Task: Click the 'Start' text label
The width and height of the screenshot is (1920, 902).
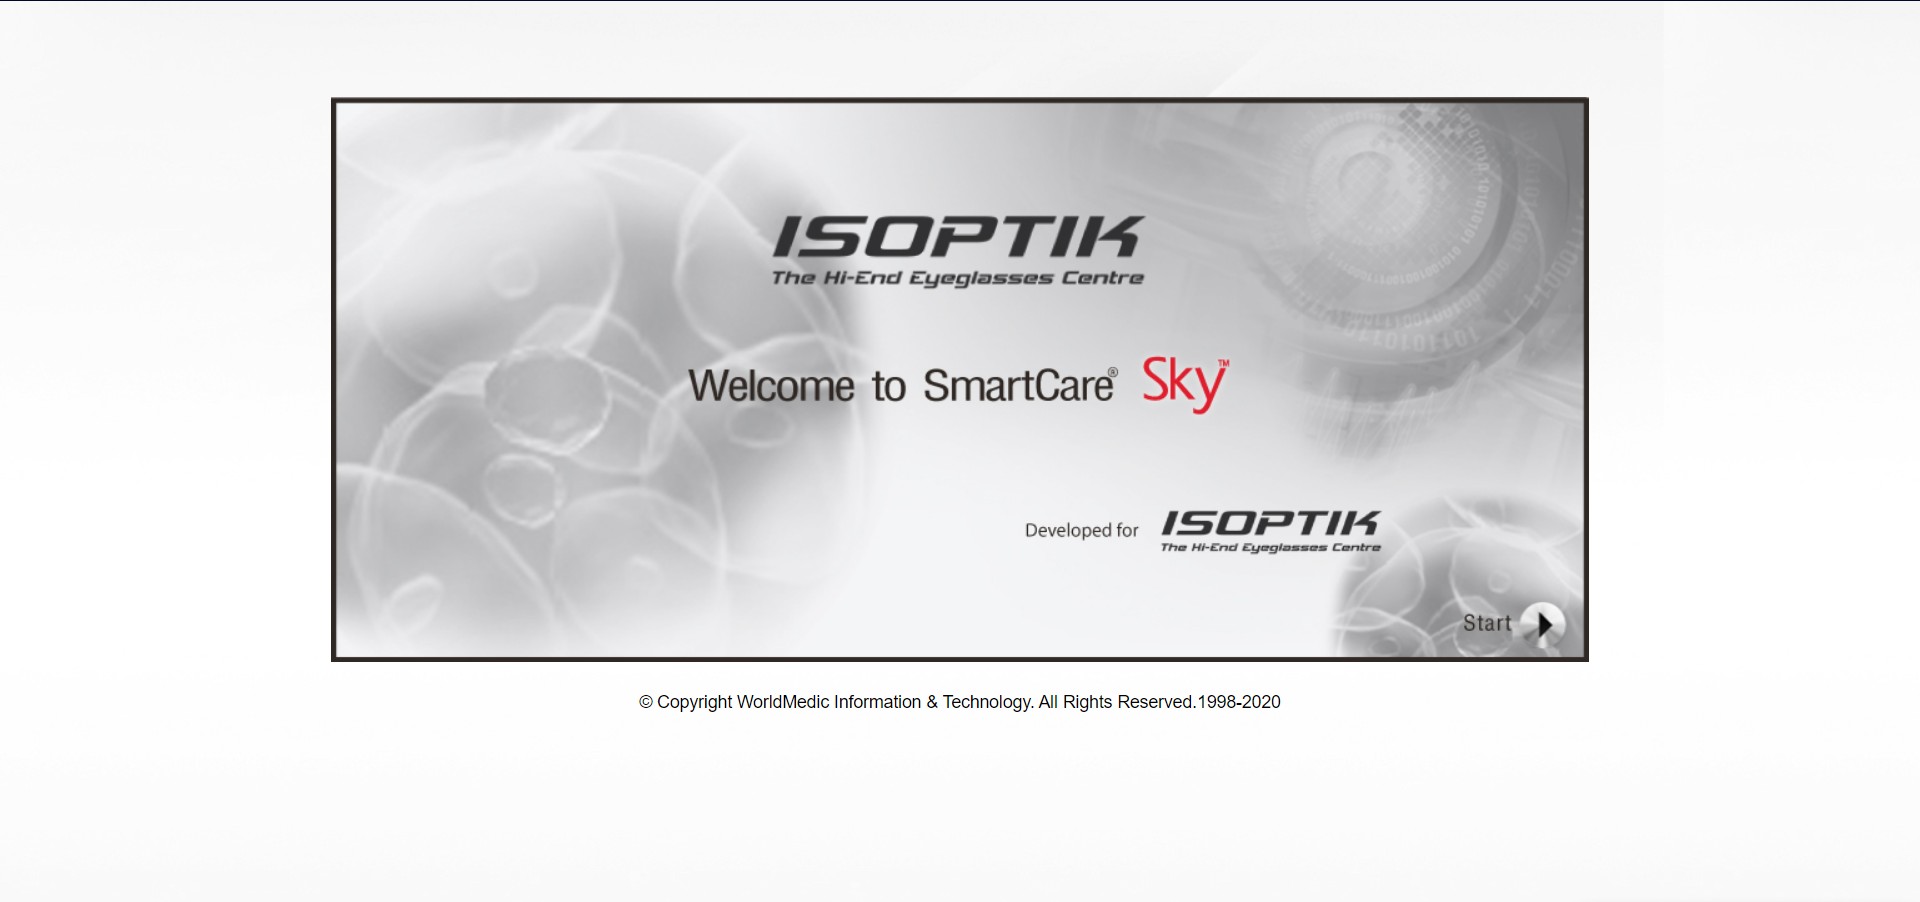Action: pyautogui.click(x=1487, y=623)
